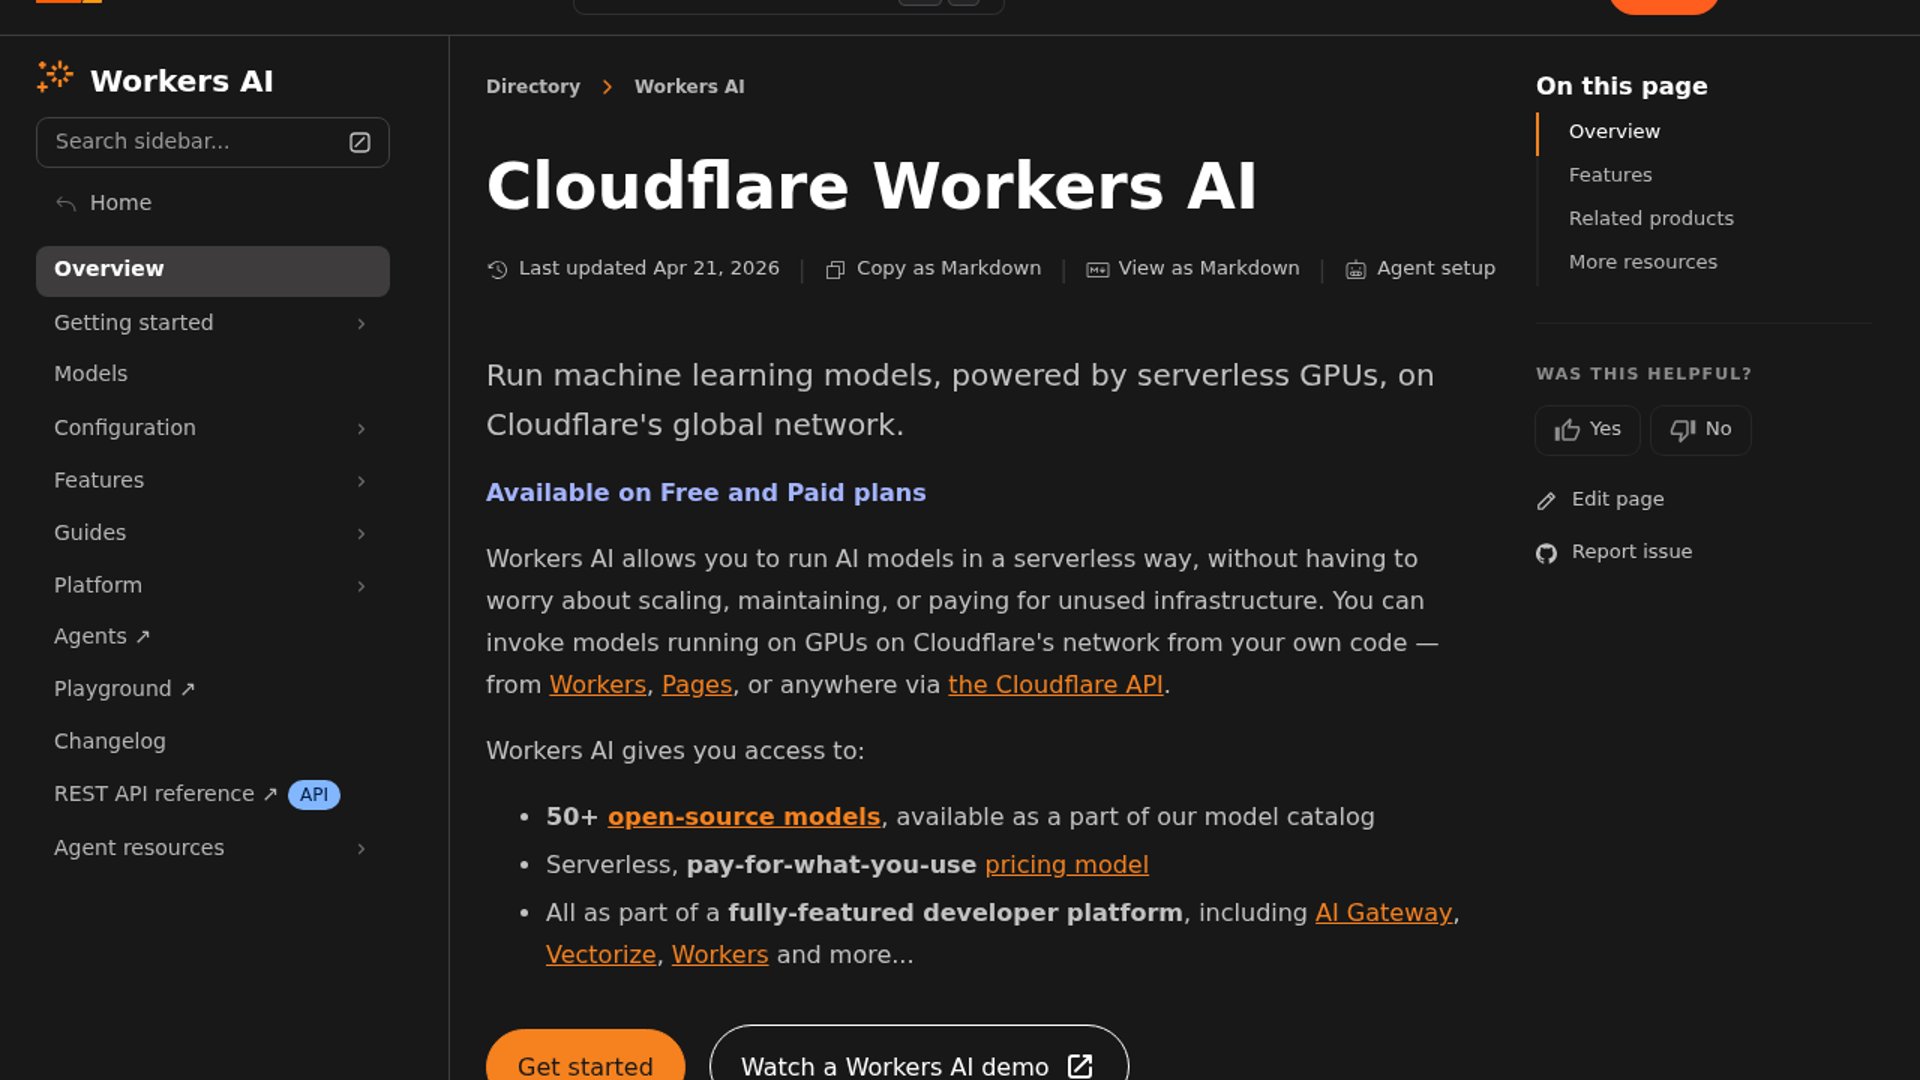Open the Models sidebar page
Image resolution: width=1920 pixels, height=1080 pixels.
(91, 374)
